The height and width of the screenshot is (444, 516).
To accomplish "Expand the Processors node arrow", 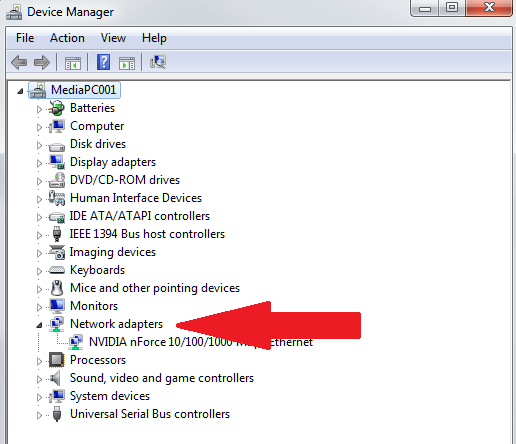I will click(39, 361).
